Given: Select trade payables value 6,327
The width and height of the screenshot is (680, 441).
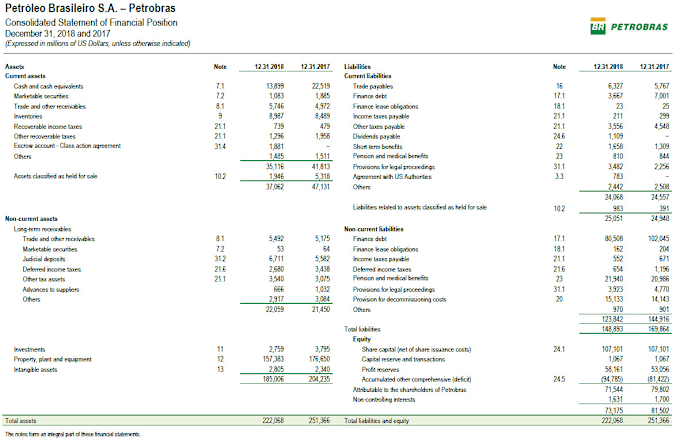Looking at the screenshot, I should coord(615,86).
